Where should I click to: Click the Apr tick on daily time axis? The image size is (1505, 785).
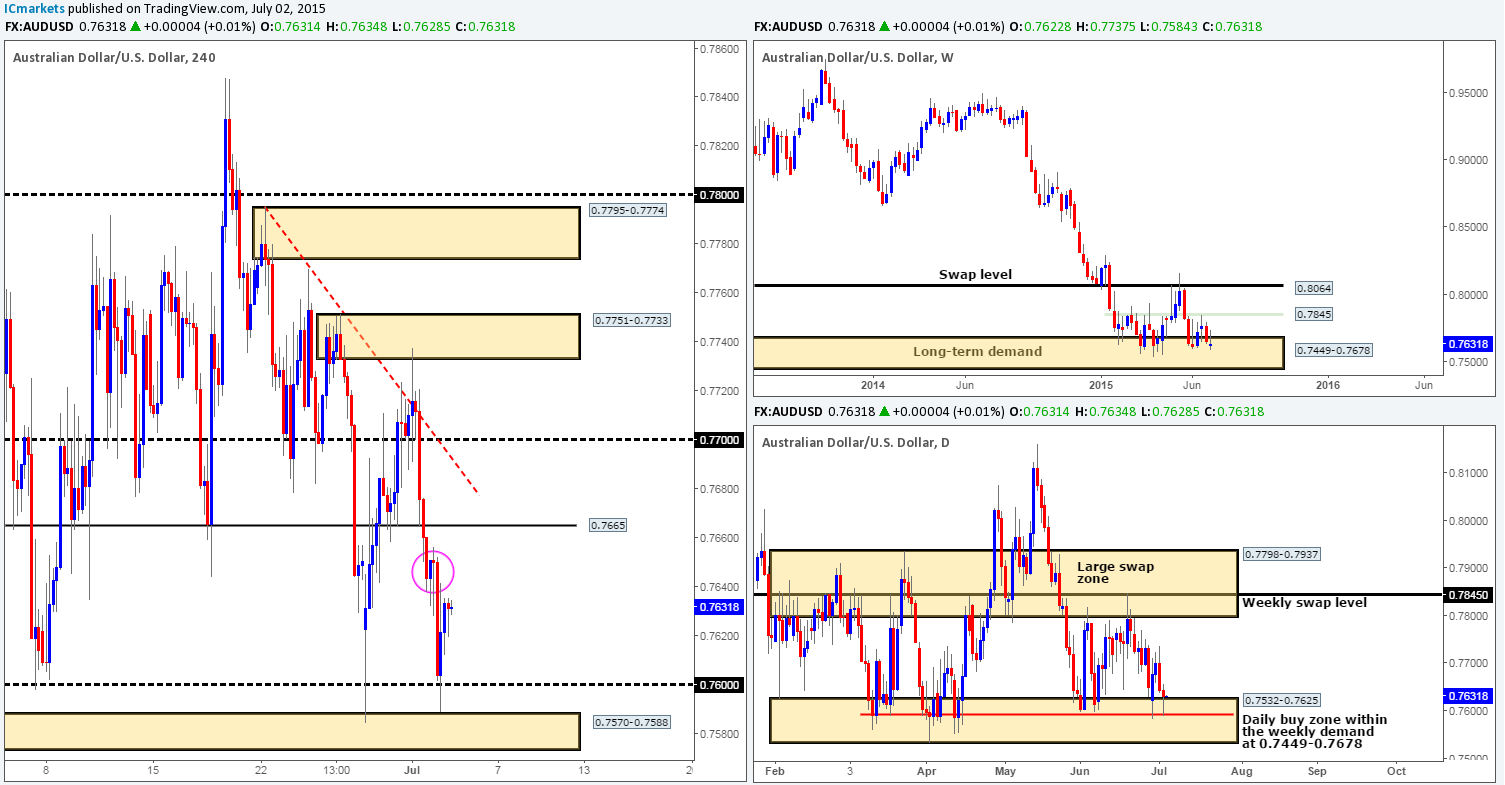(925, 771)
